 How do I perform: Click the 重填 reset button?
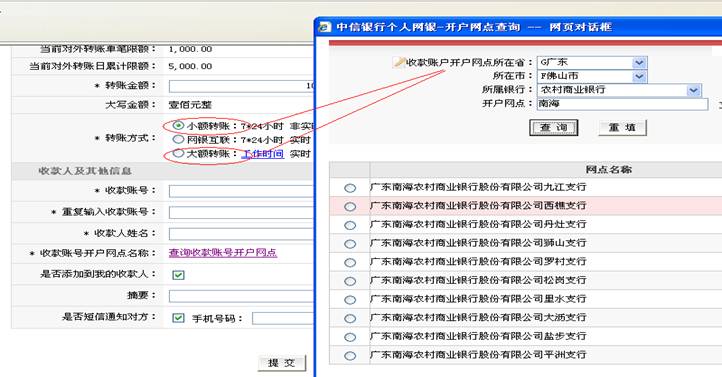point(623,128)
